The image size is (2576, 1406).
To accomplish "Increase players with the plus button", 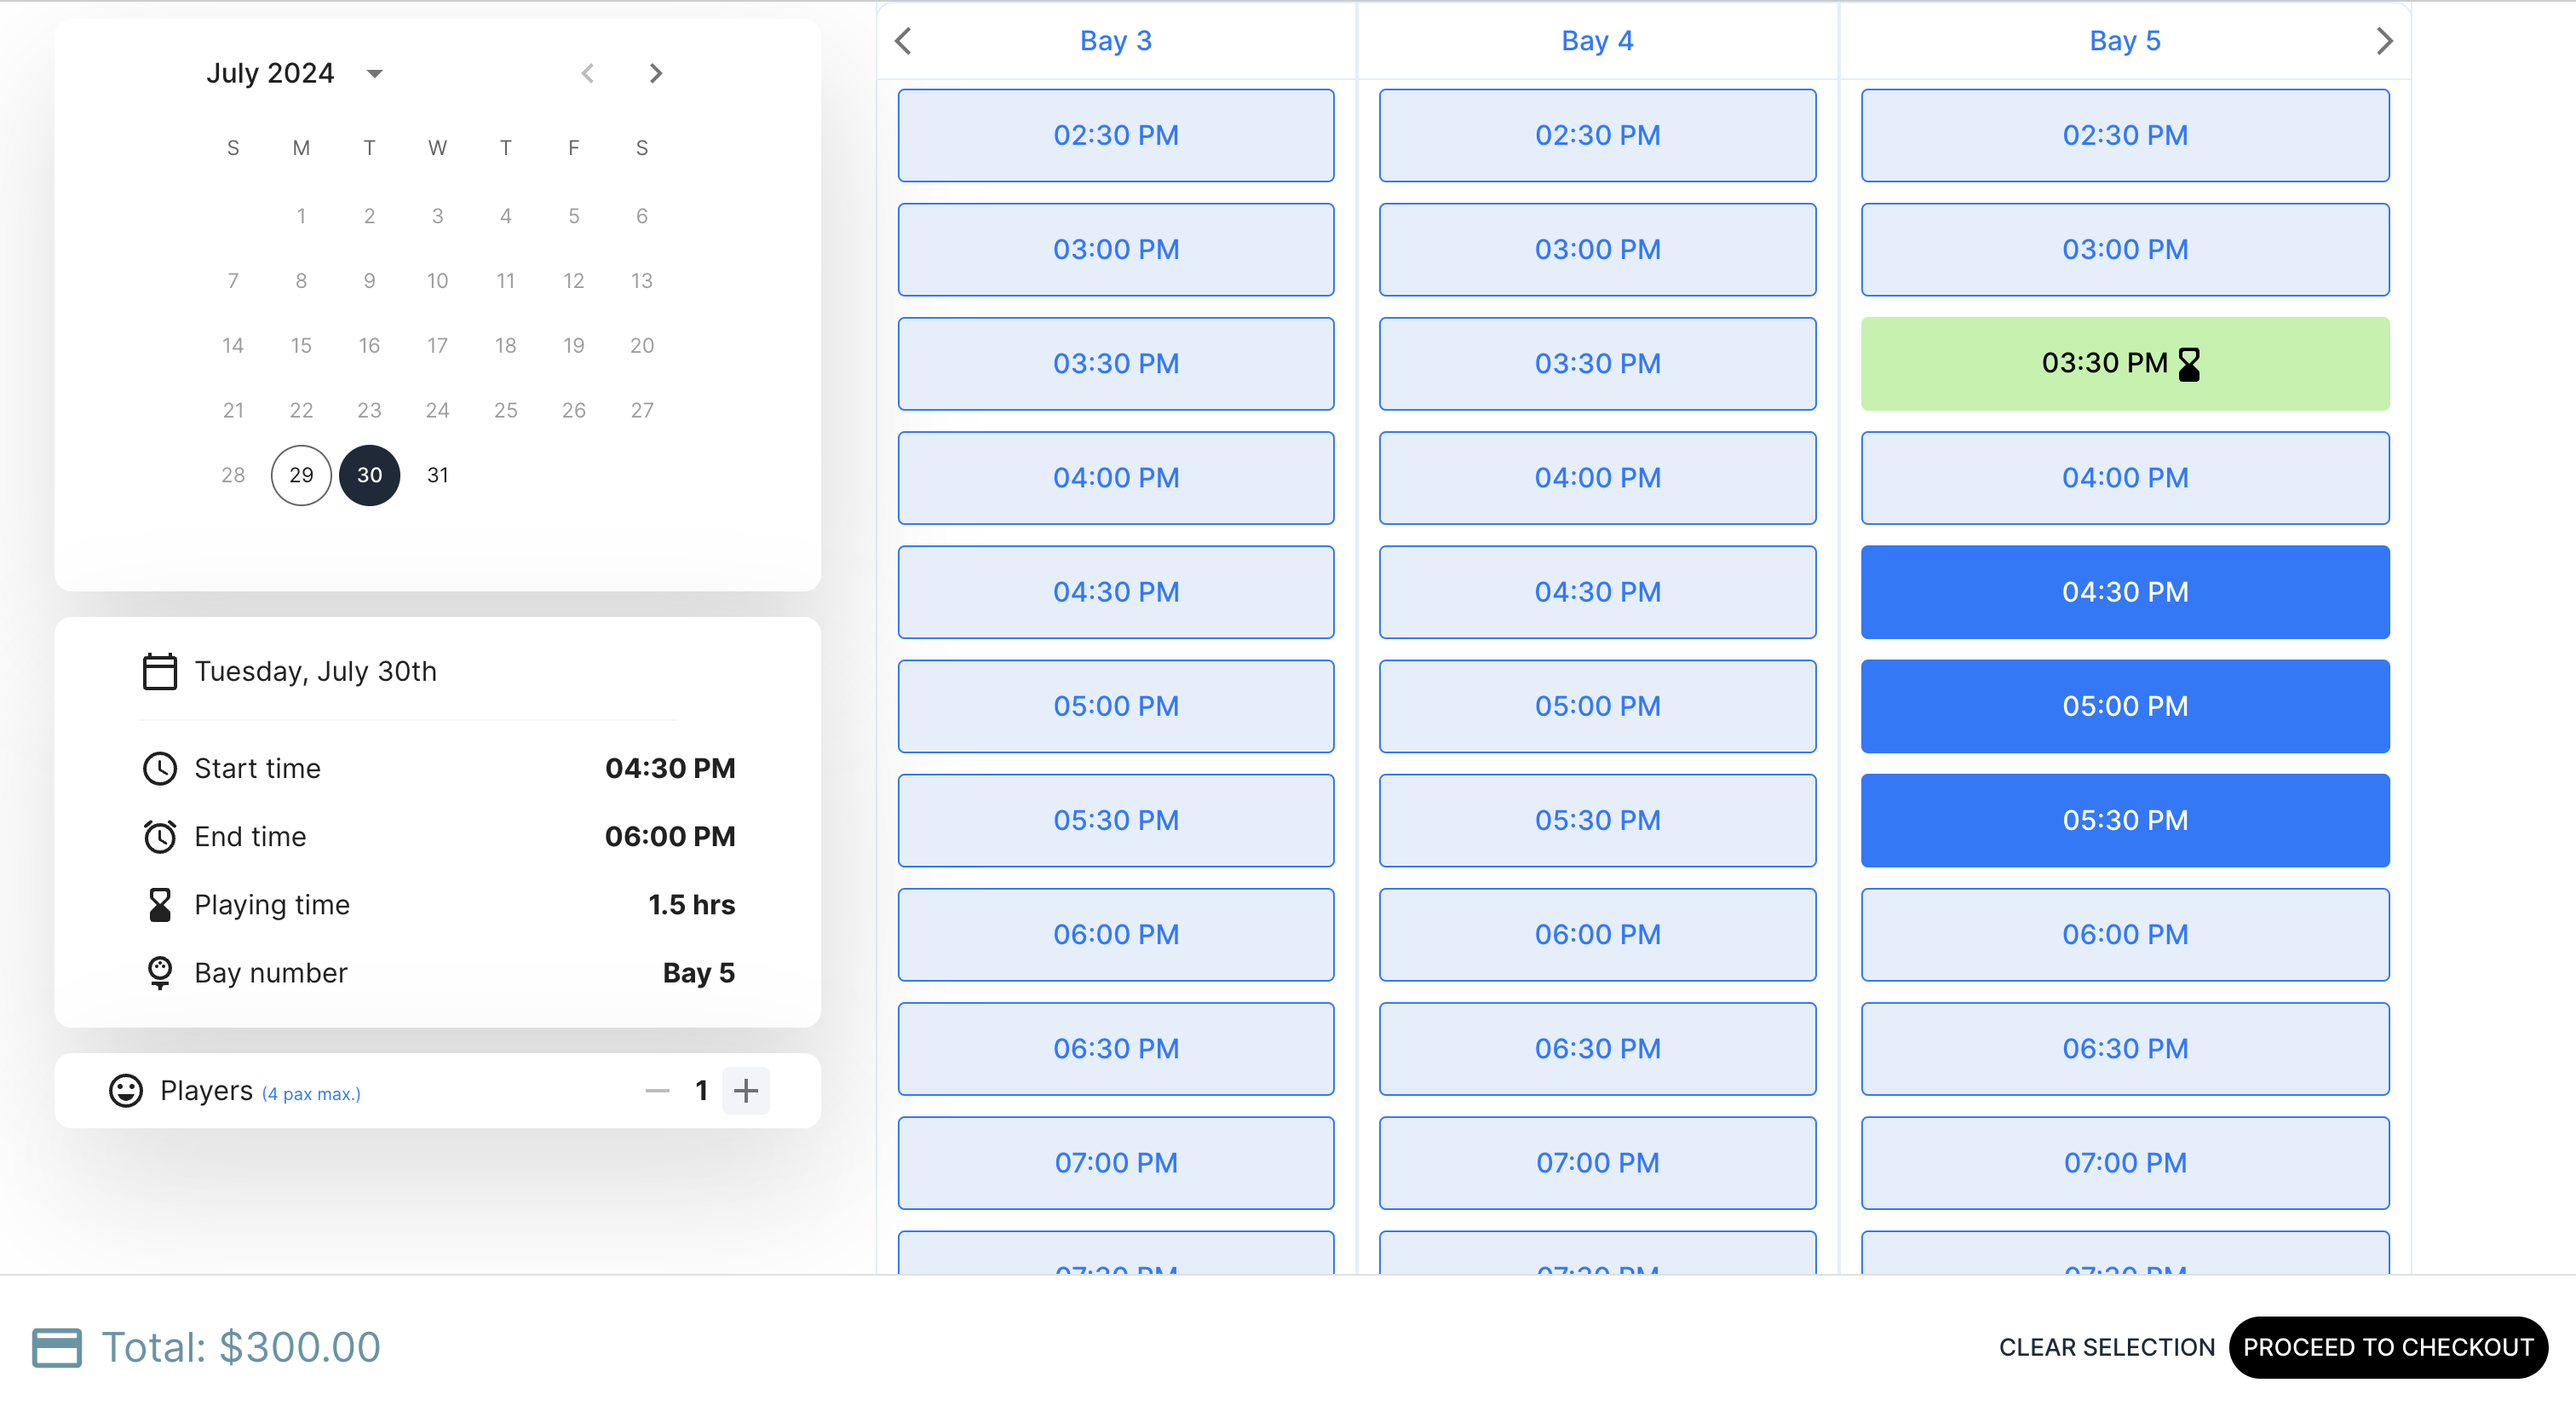I will pyautogui.click(x=746, y=1091).
